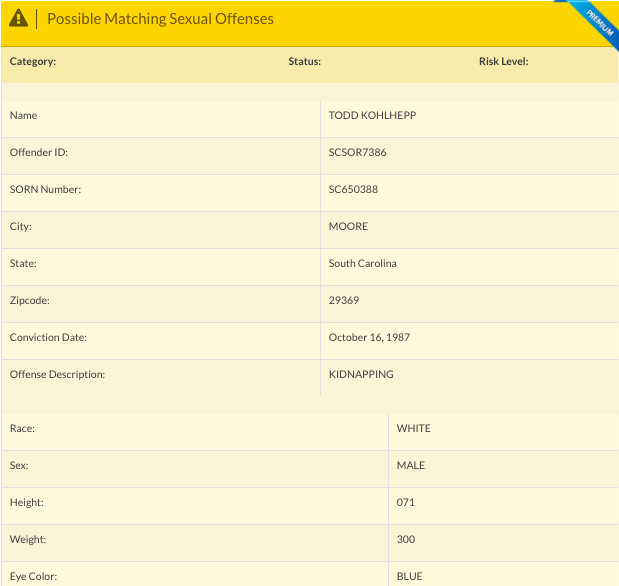Click the Zipcode value 29369
This screenshot has width=619, height=586.
click(x=343, y=300)
